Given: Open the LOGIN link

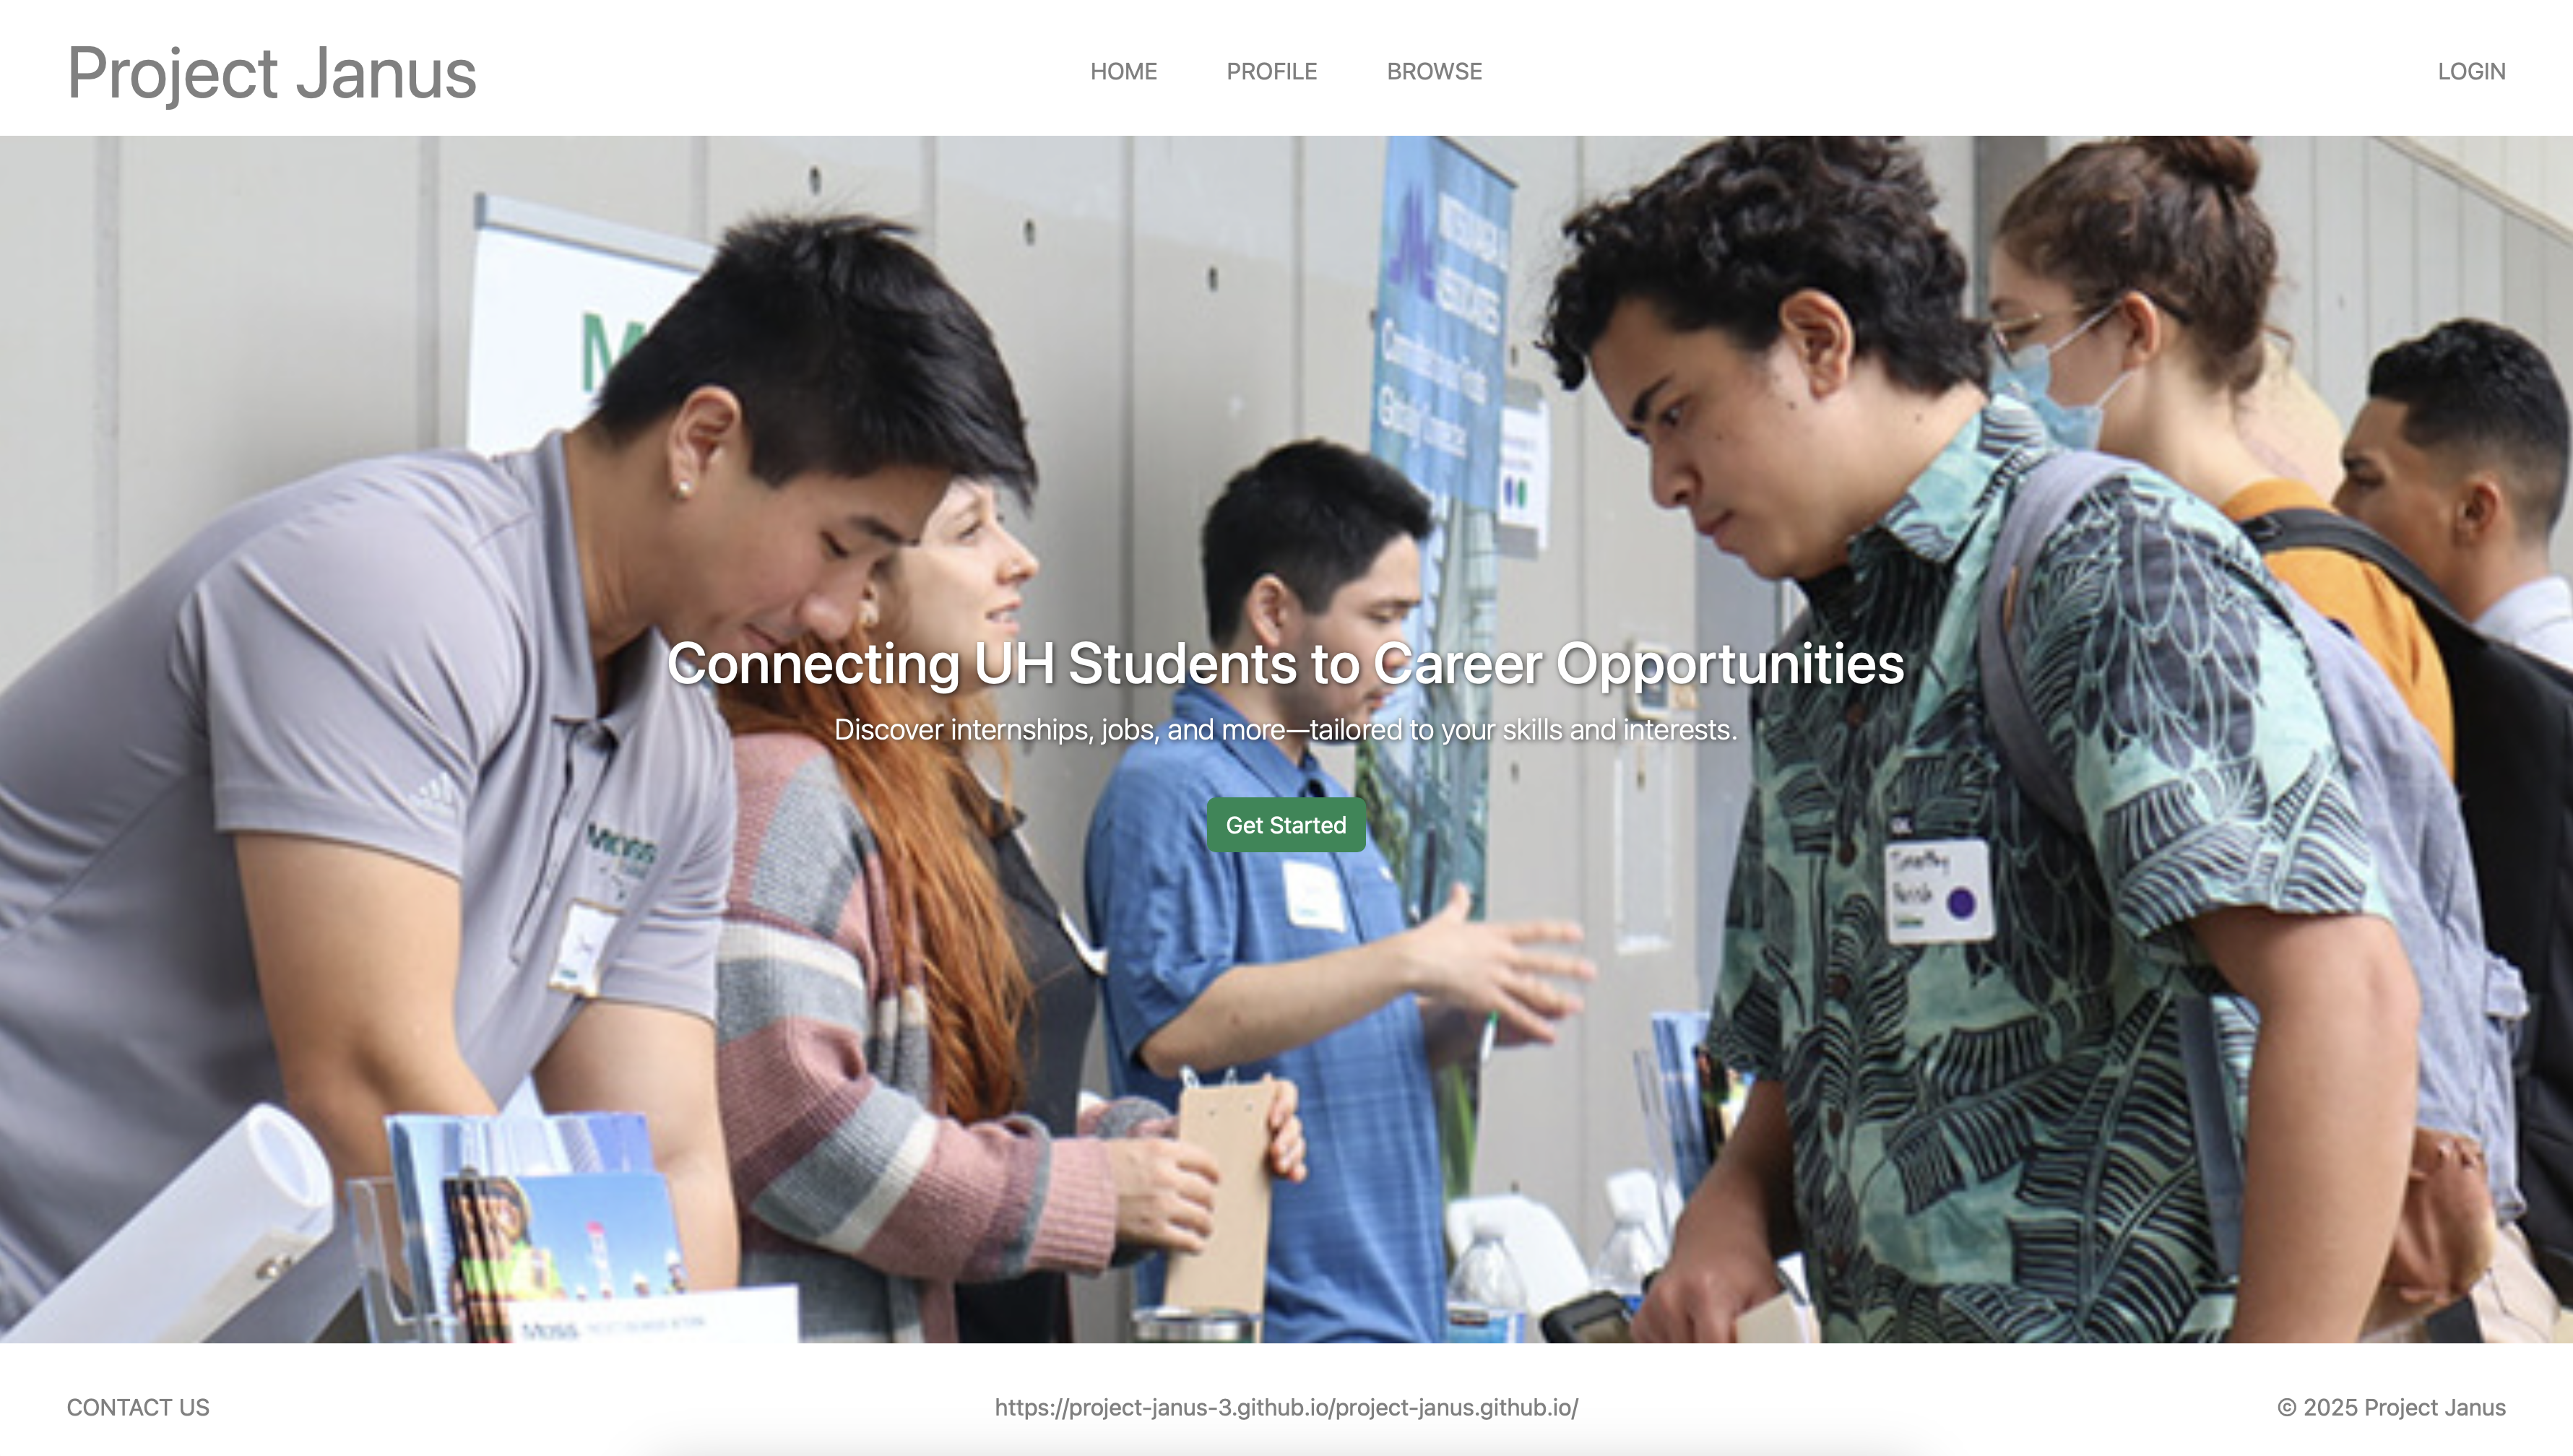Looking at the screenshot, I should [2471, 72].
